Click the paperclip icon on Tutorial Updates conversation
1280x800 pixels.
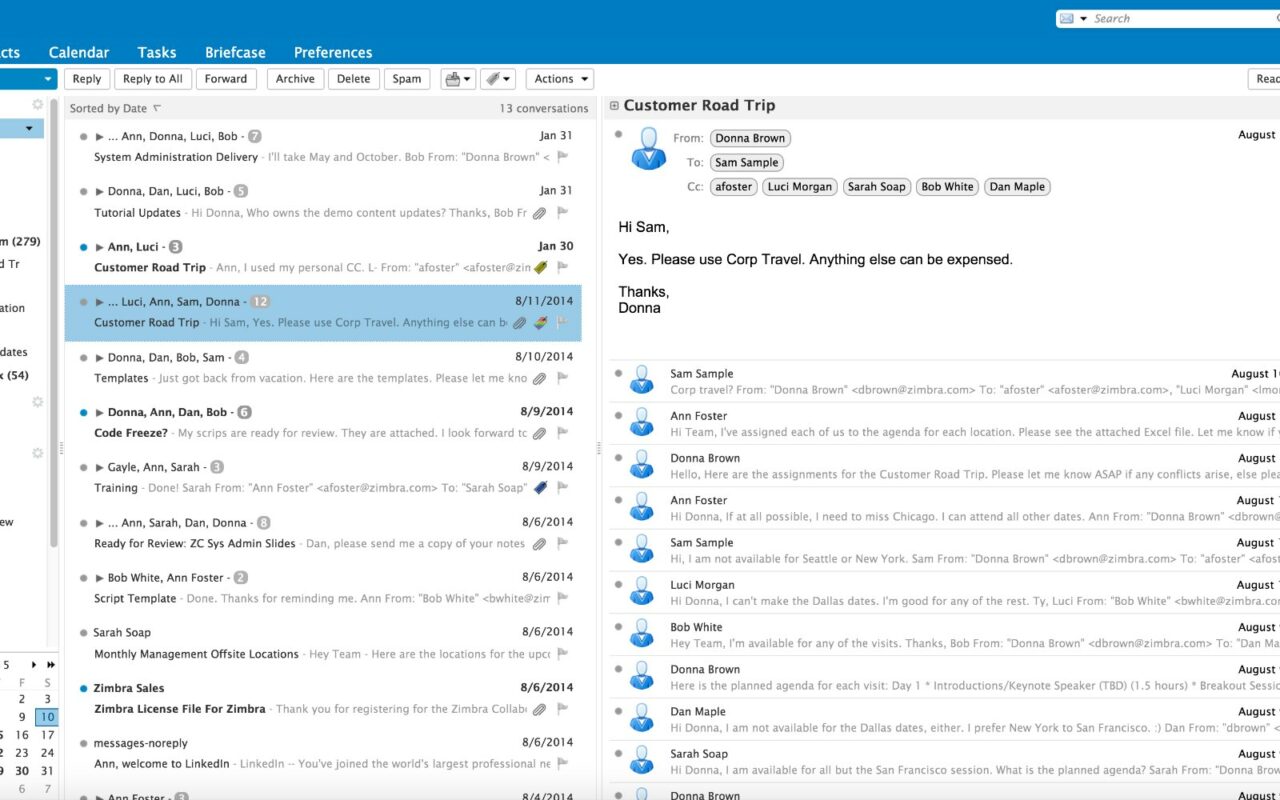coord(540,213)
